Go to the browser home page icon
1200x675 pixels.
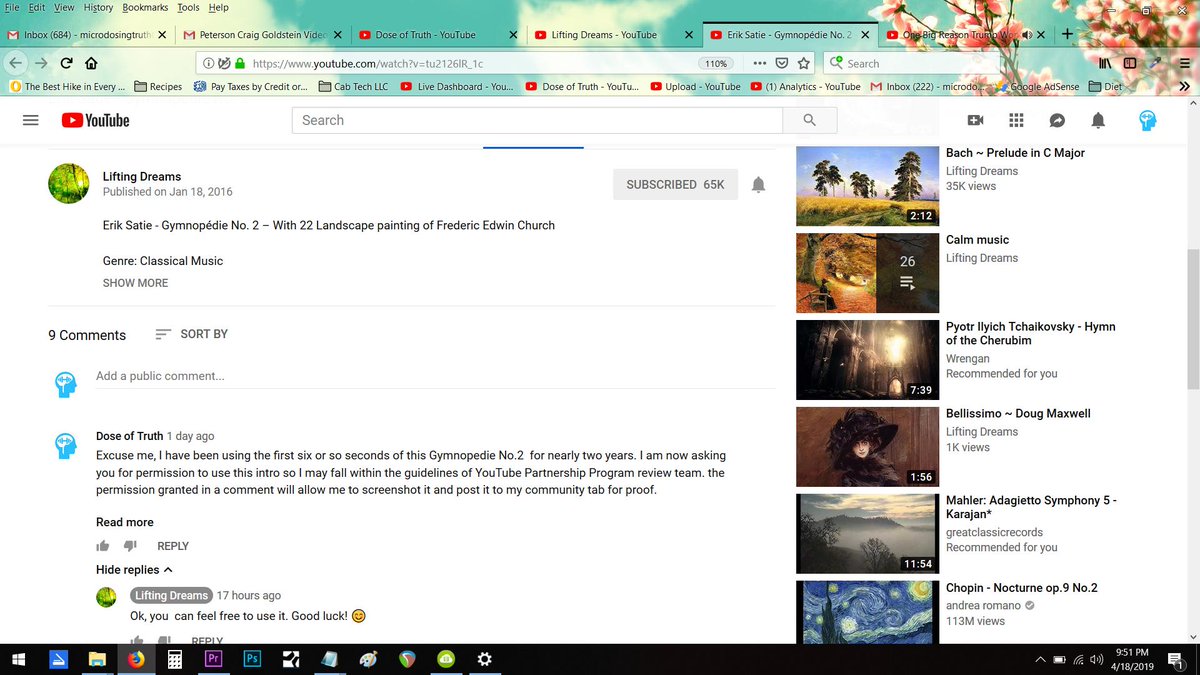91,63
